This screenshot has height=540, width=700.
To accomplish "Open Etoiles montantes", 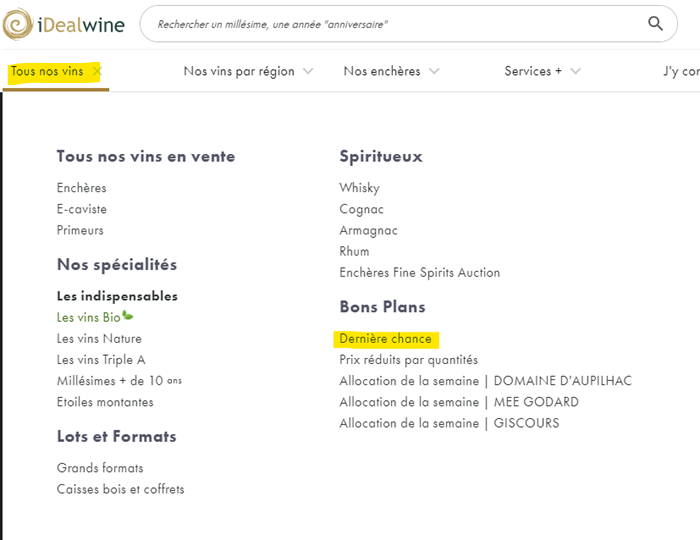I will (105, 402).
